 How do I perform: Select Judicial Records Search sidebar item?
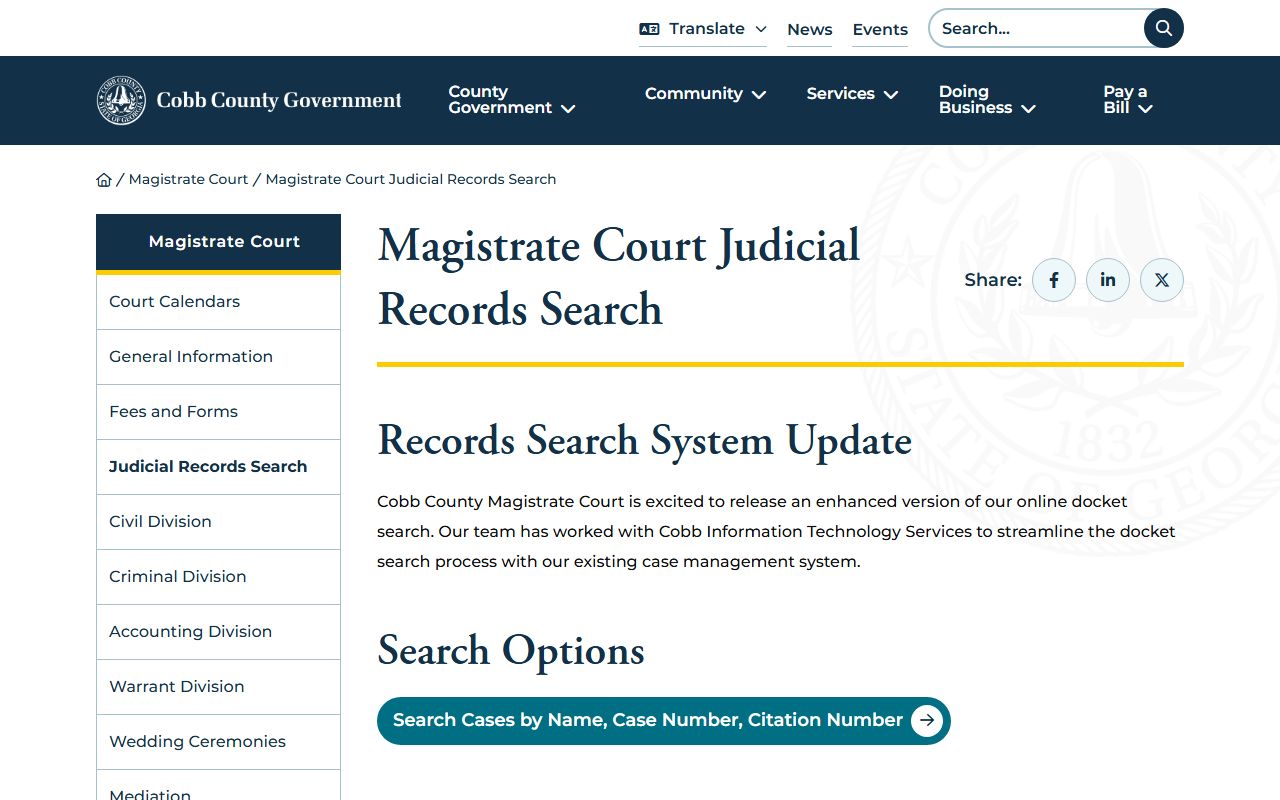click(x=218, y=467)
